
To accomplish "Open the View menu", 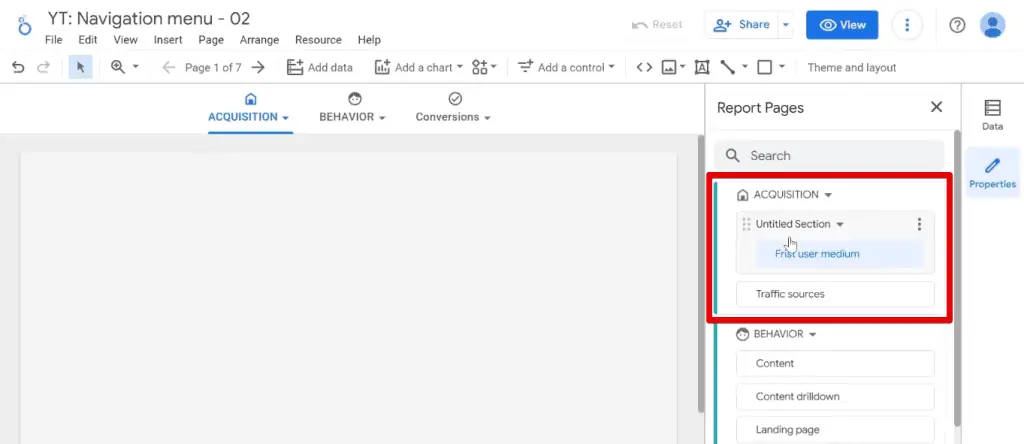I will tap(125, 40).
